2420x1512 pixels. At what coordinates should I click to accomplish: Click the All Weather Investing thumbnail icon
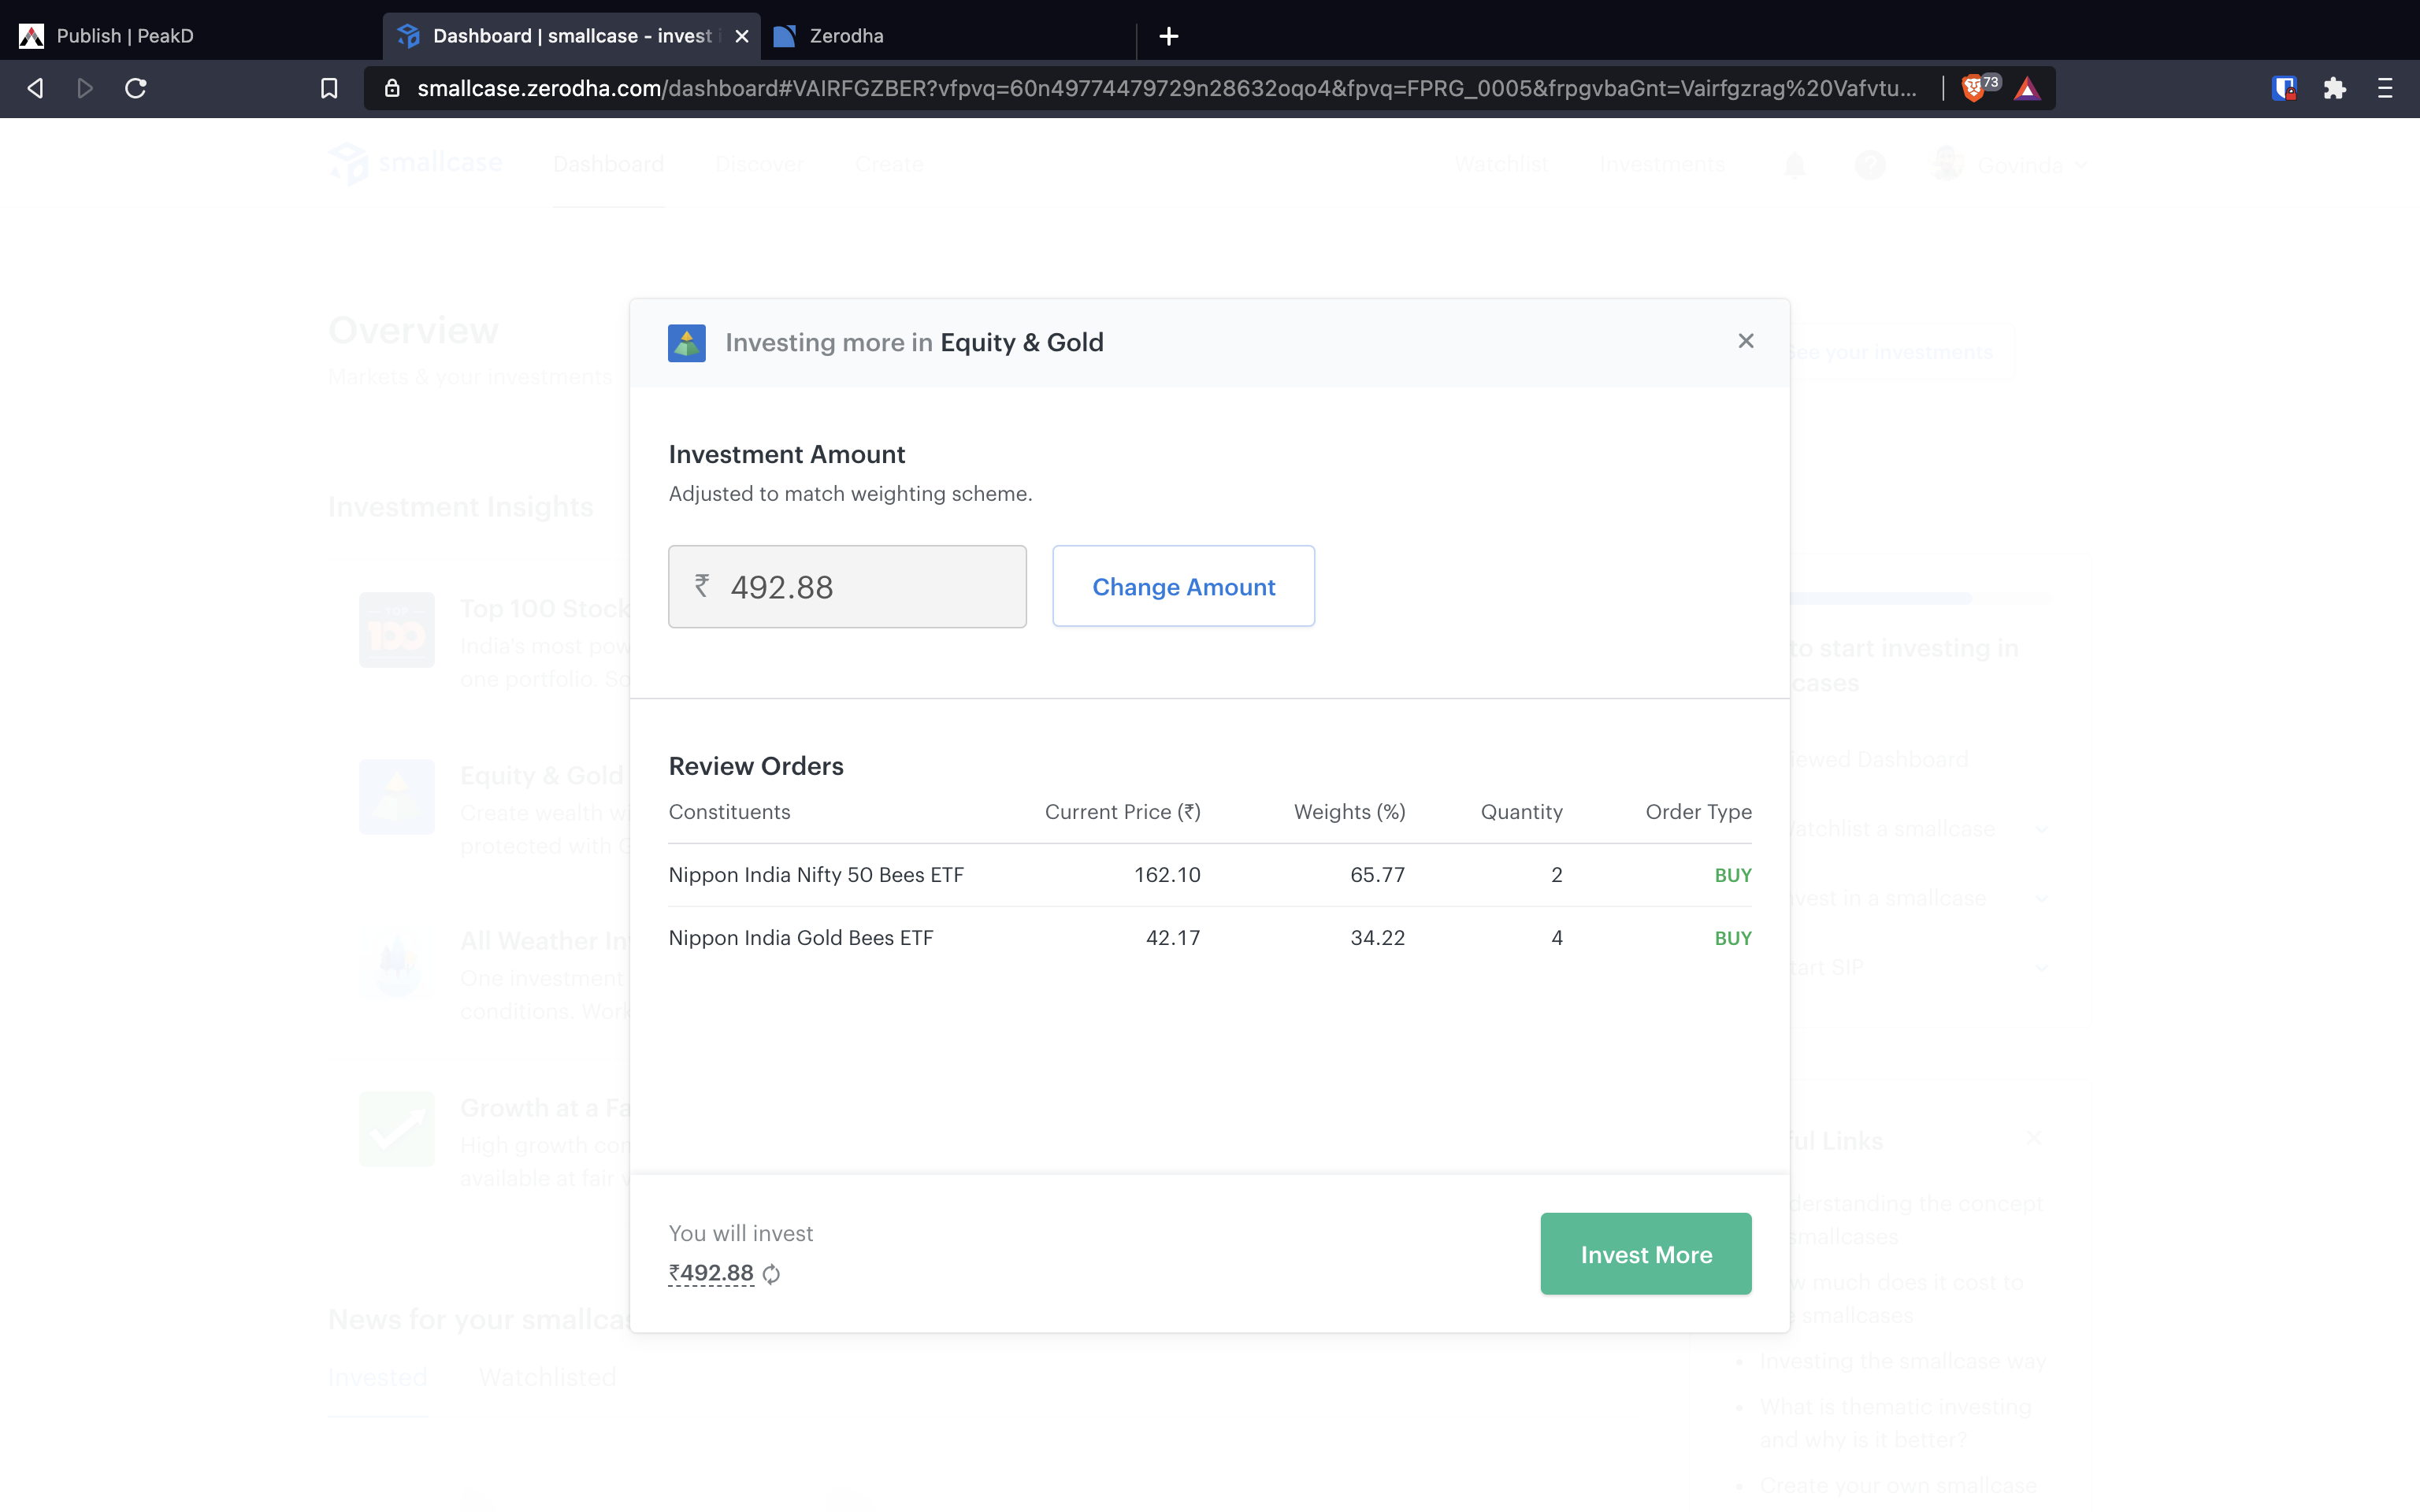(x=396, y=963)
